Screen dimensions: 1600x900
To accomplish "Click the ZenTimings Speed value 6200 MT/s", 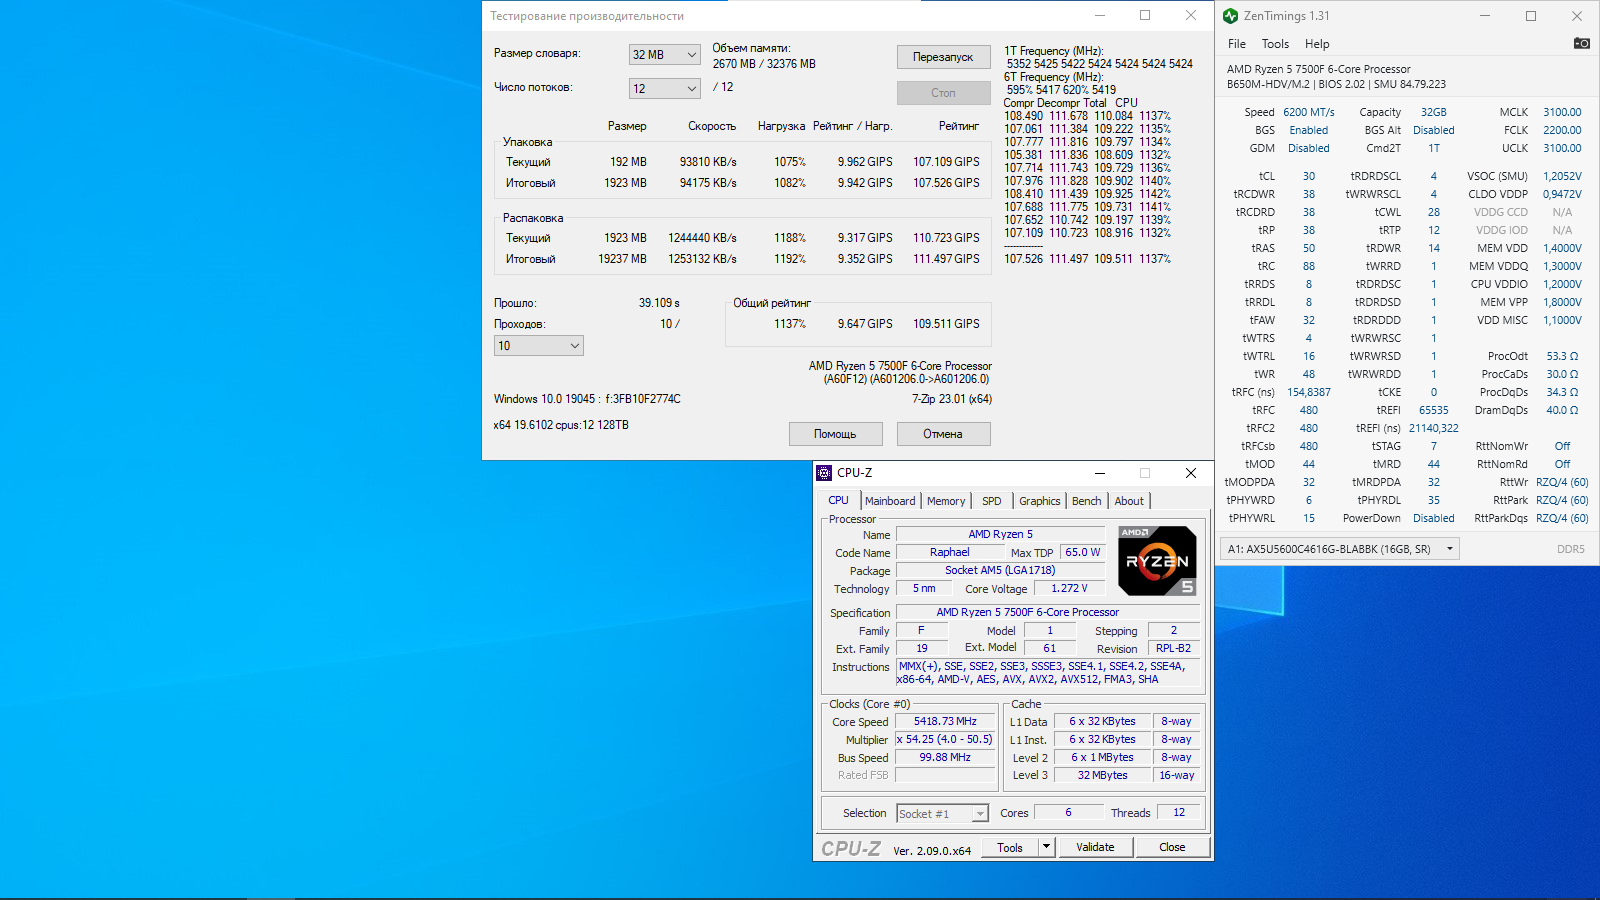I will click(1309, 112).
